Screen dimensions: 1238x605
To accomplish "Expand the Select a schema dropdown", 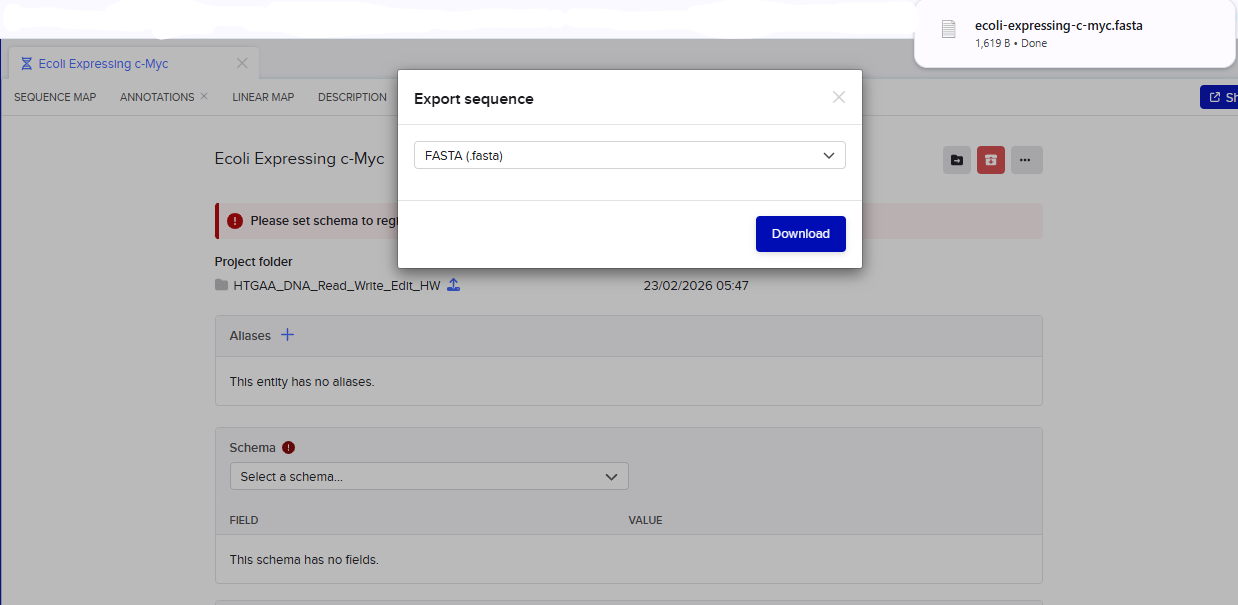I will [x=429, y=477].
